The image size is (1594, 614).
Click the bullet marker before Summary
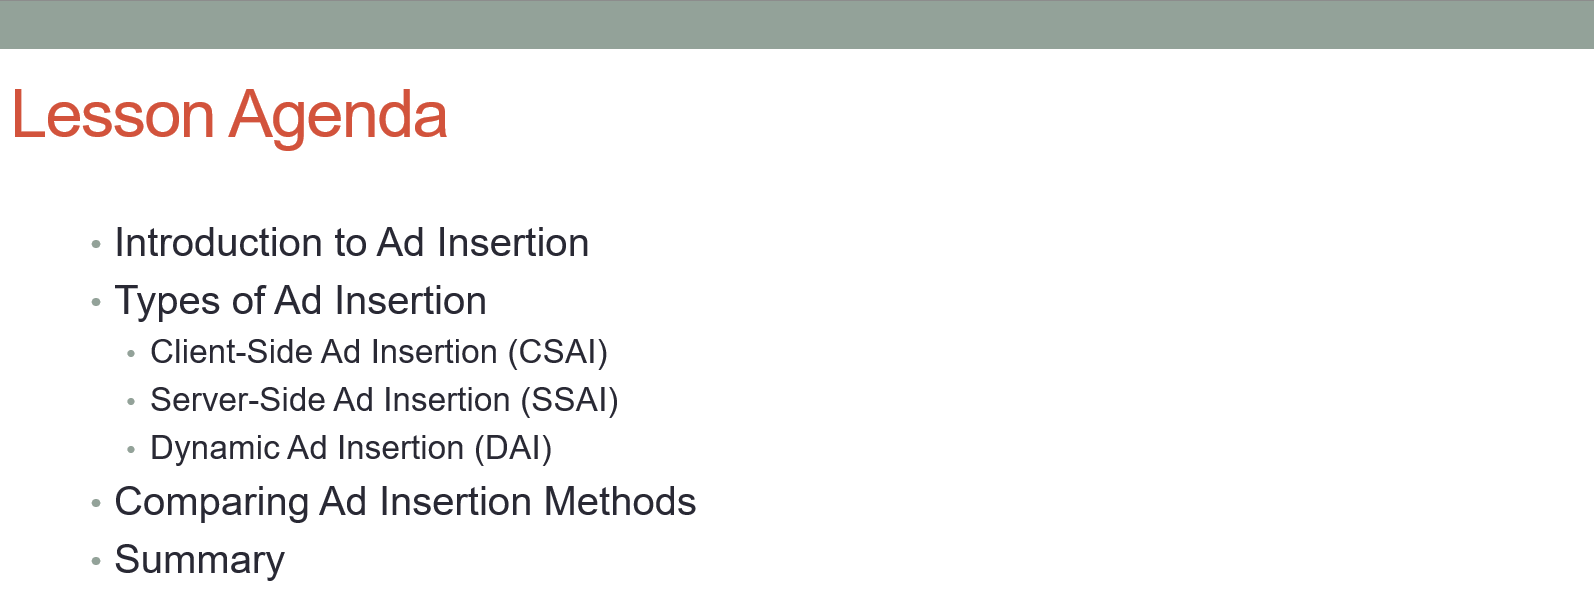(96, 561)
